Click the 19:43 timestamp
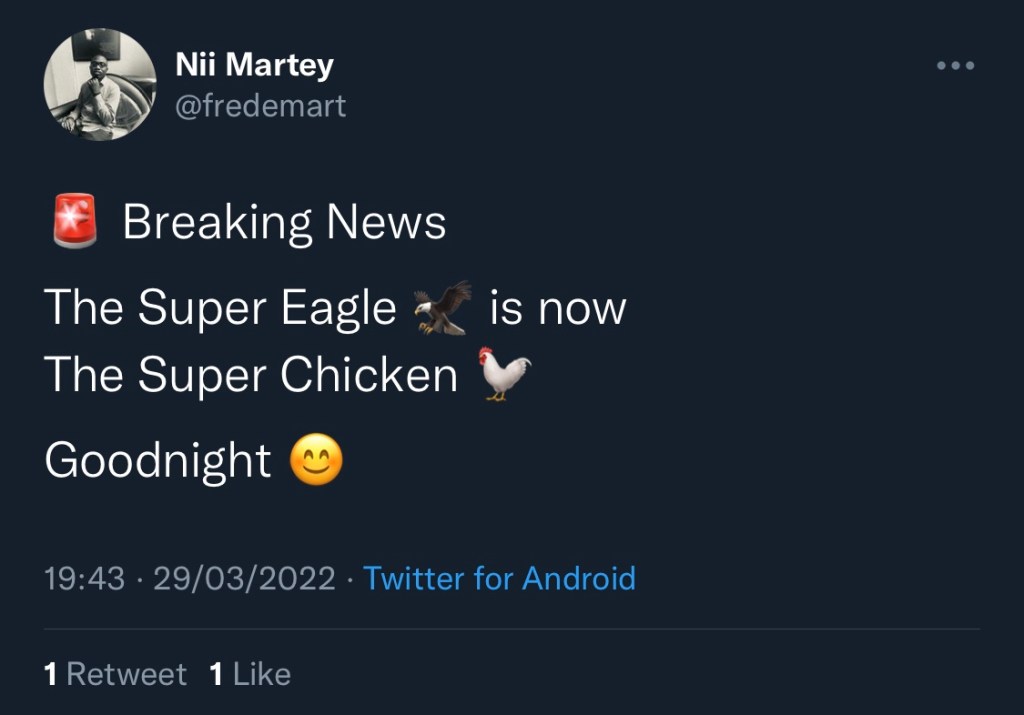Viewport: 1024px width, 715px height. [85, 578]
